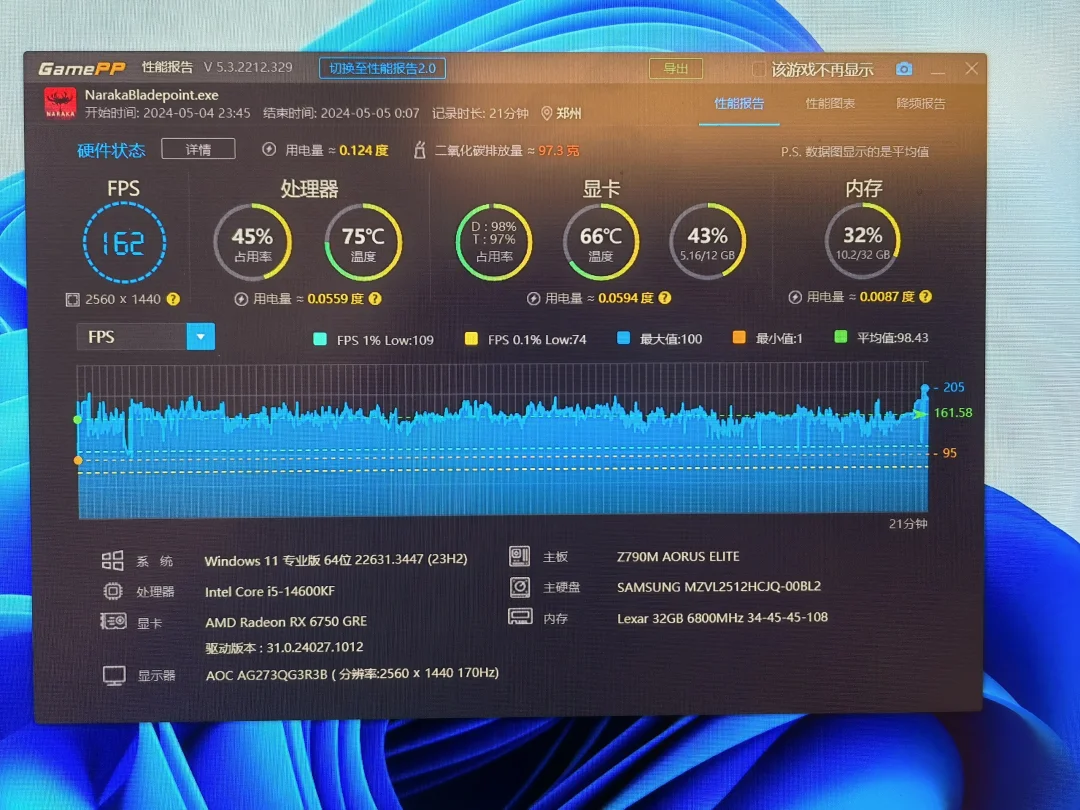Click the green start dot on FPS chart
1080x810 pixels.
point(77,419)
